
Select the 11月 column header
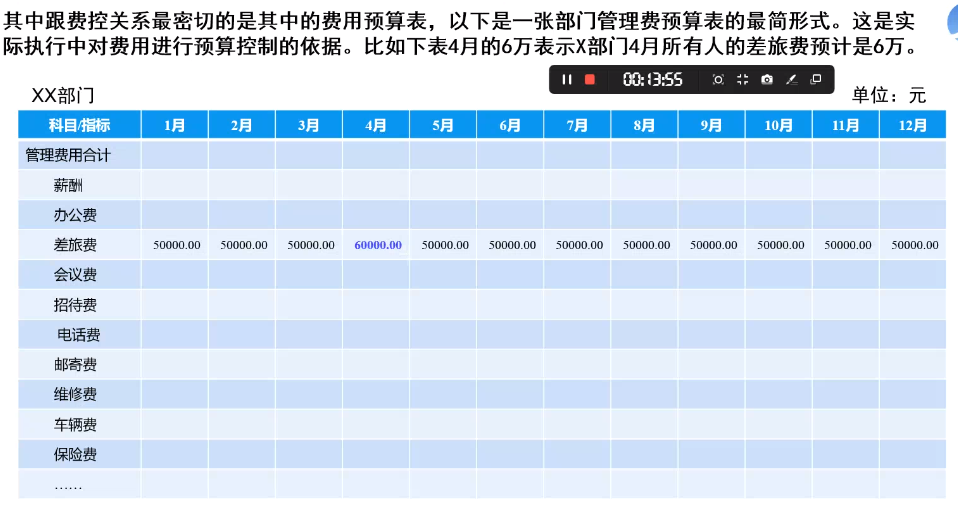(x=846, y=125)
